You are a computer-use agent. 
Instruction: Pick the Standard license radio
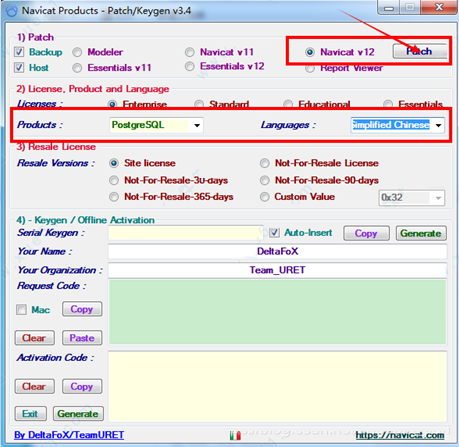[x=199, y=104]
